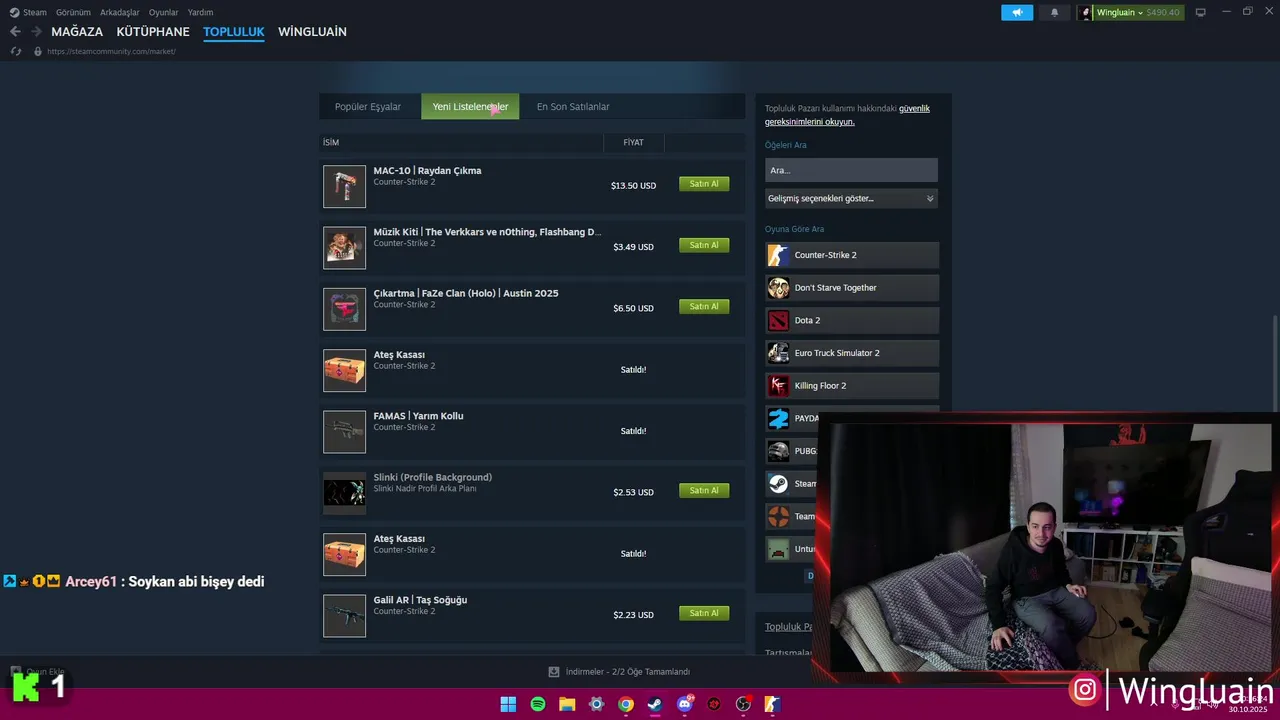Buy the Galil AR Taş Soğuğu
Image resolution: width=1280 pixels, height=720 pixels.
[x=704, y=613]
